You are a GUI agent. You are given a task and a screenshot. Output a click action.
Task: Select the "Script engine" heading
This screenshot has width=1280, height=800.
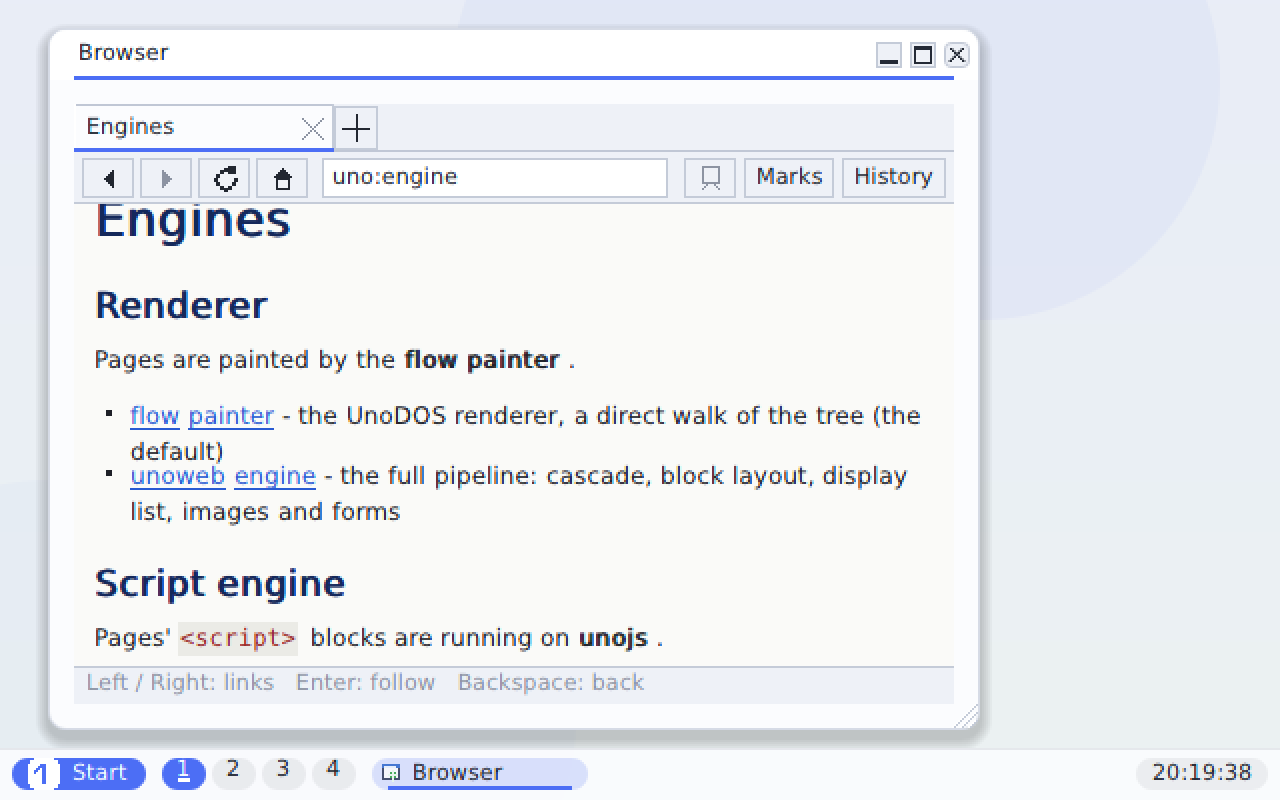220,583
